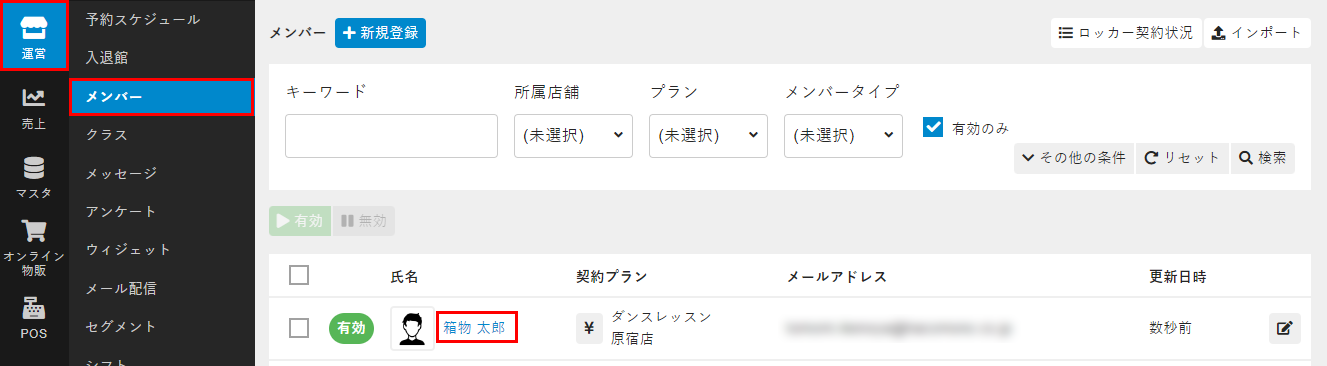Expand その他の条件 options
Screen dimensions: 1327x366
coord(1074,158)
